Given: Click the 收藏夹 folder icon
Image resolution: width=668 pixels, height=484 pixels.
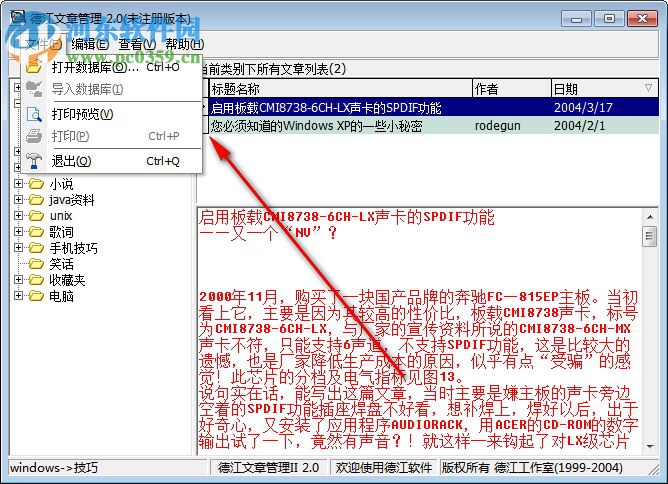Looking at the screenshot, I should point(36,280).
